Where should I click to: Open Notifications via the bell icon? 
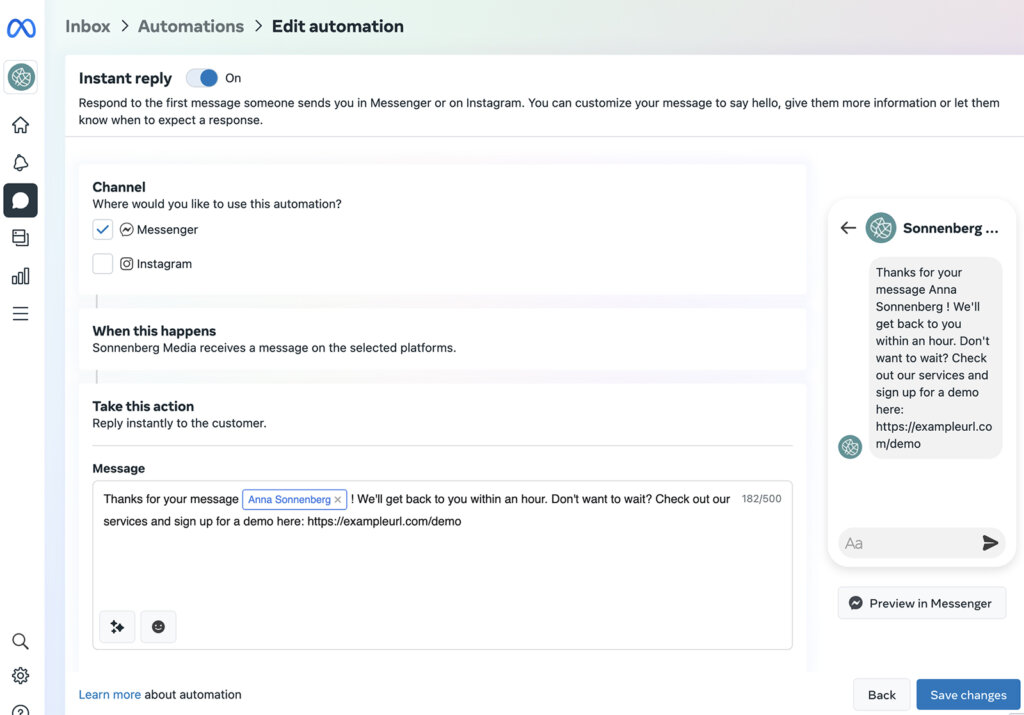pos(20,162)
